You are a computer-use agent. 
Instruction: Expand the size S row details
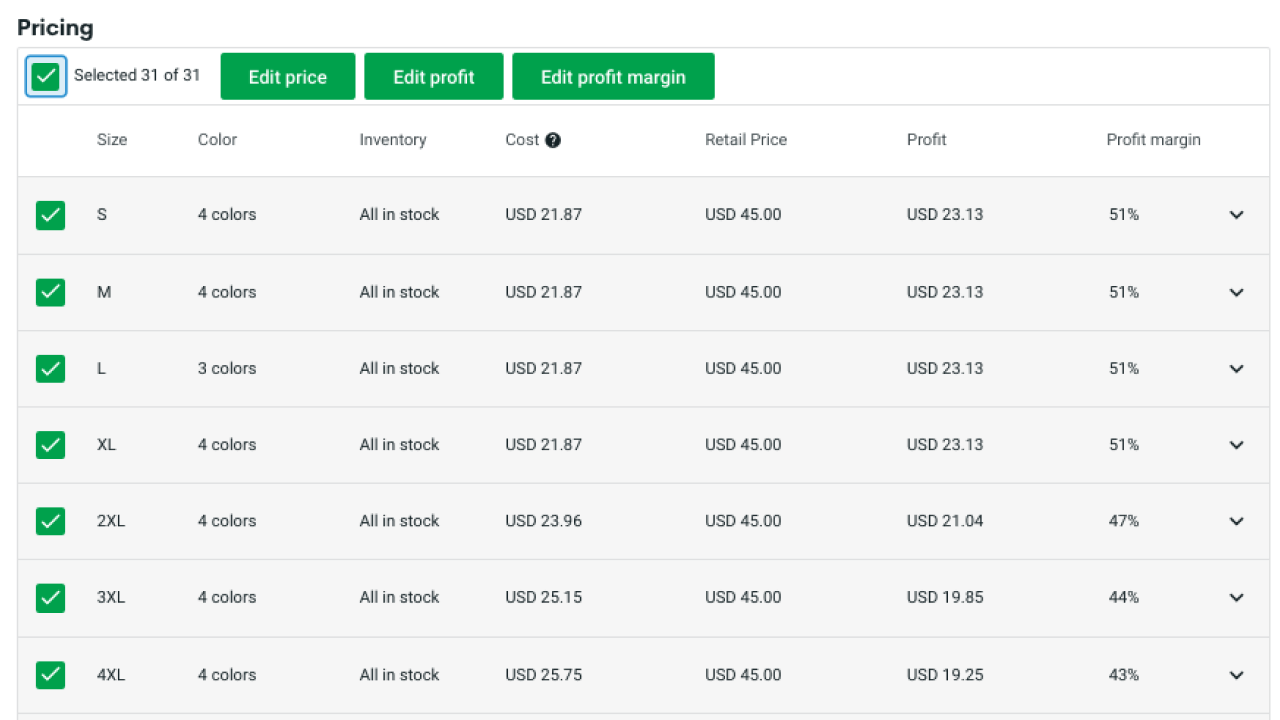point(1236,214)
